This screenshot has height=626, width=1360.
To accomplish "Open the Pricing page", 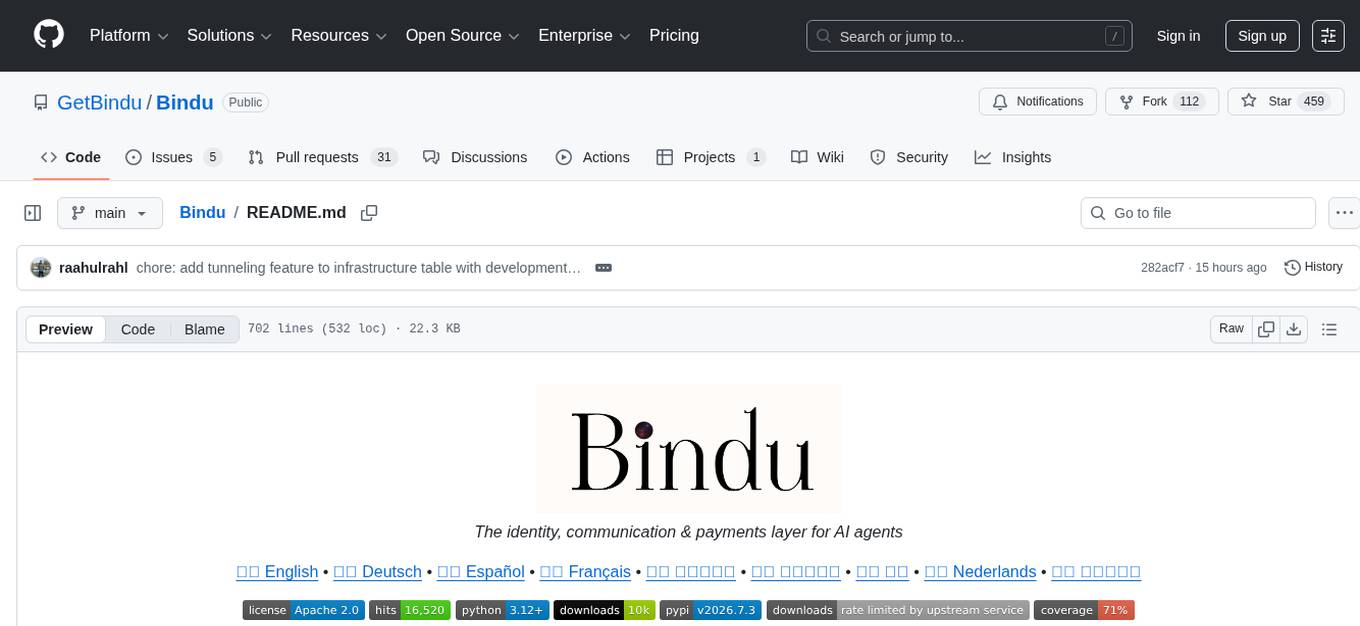I will (674, 35).
